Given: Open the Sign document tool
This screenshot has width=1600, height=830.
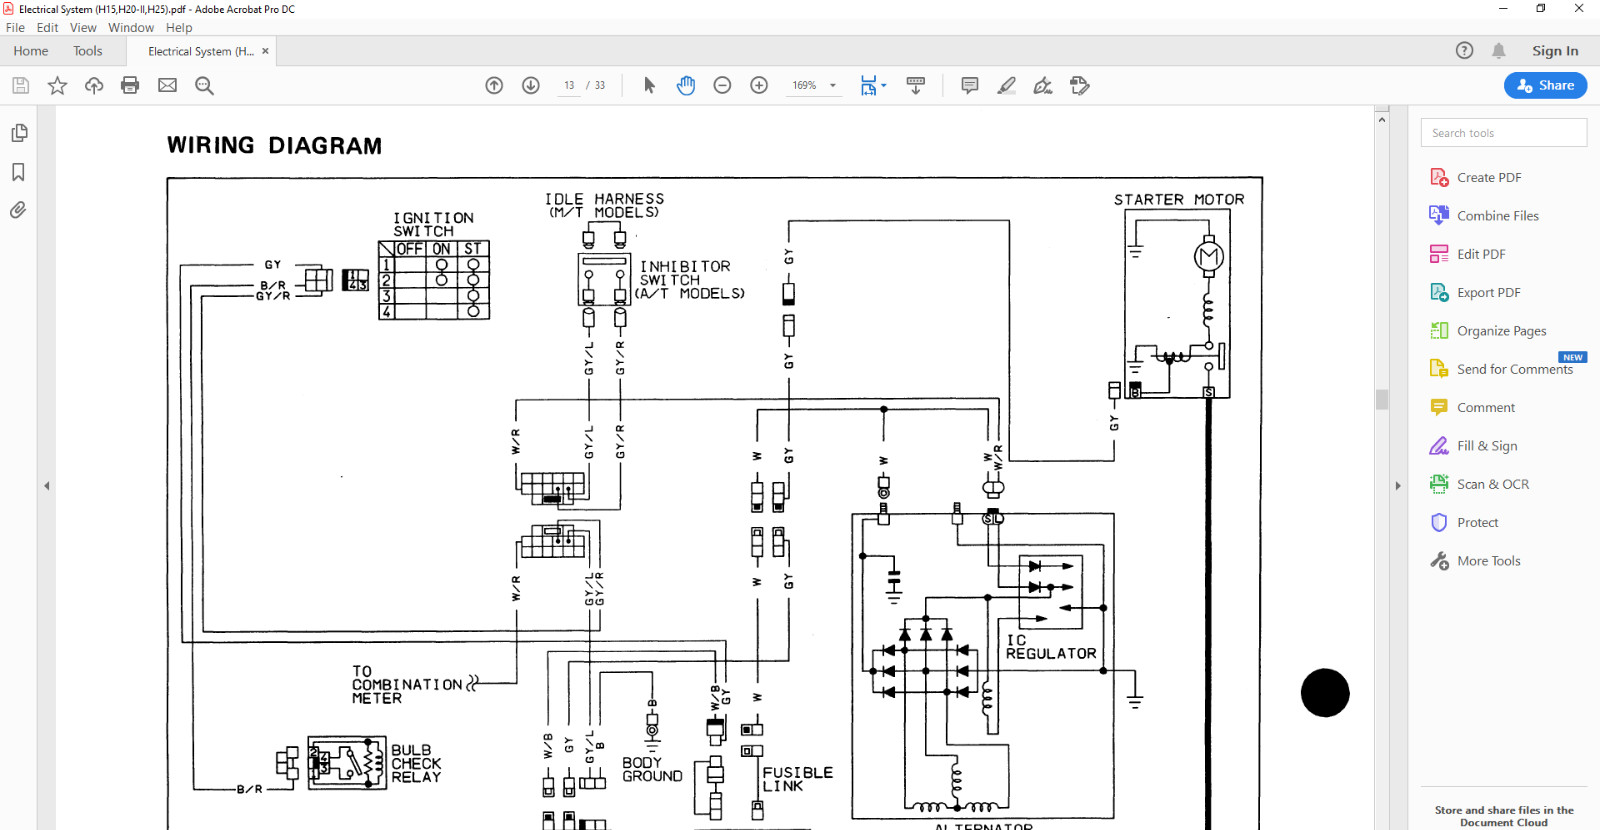Looking at the screenshot, I should 1043,86.
